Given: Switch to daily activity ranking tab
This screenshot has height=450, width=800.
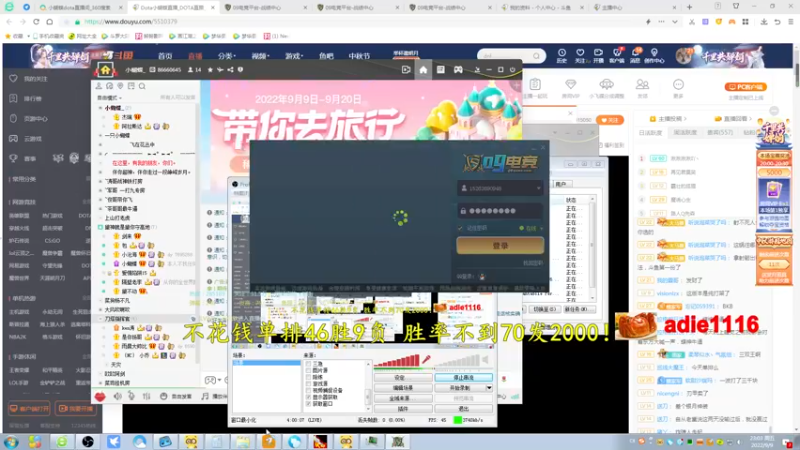Looking at the screenshot, I should pos(650,133).
